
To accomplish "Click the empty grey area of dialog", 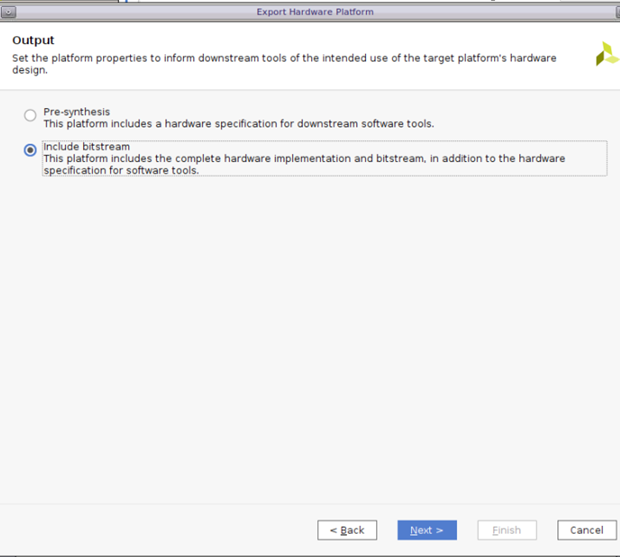I will [x=310, y=340].
